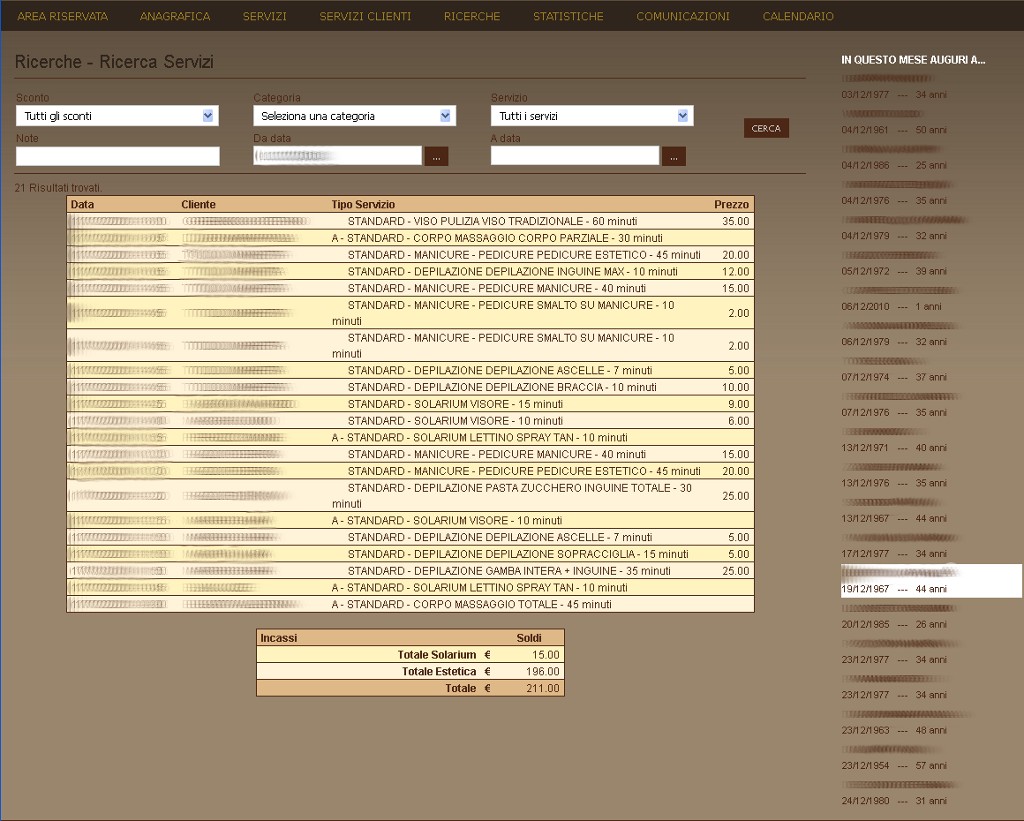1024x821 pixels.
Task: Open the Da data date picker button
Action: 436,156
